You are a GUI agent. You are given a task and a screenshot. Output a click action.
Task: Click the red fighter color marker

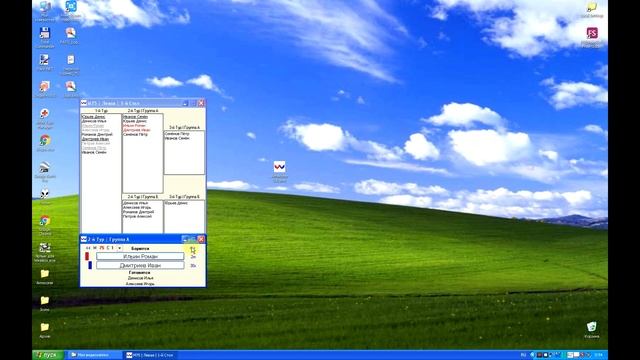point(87,256)
